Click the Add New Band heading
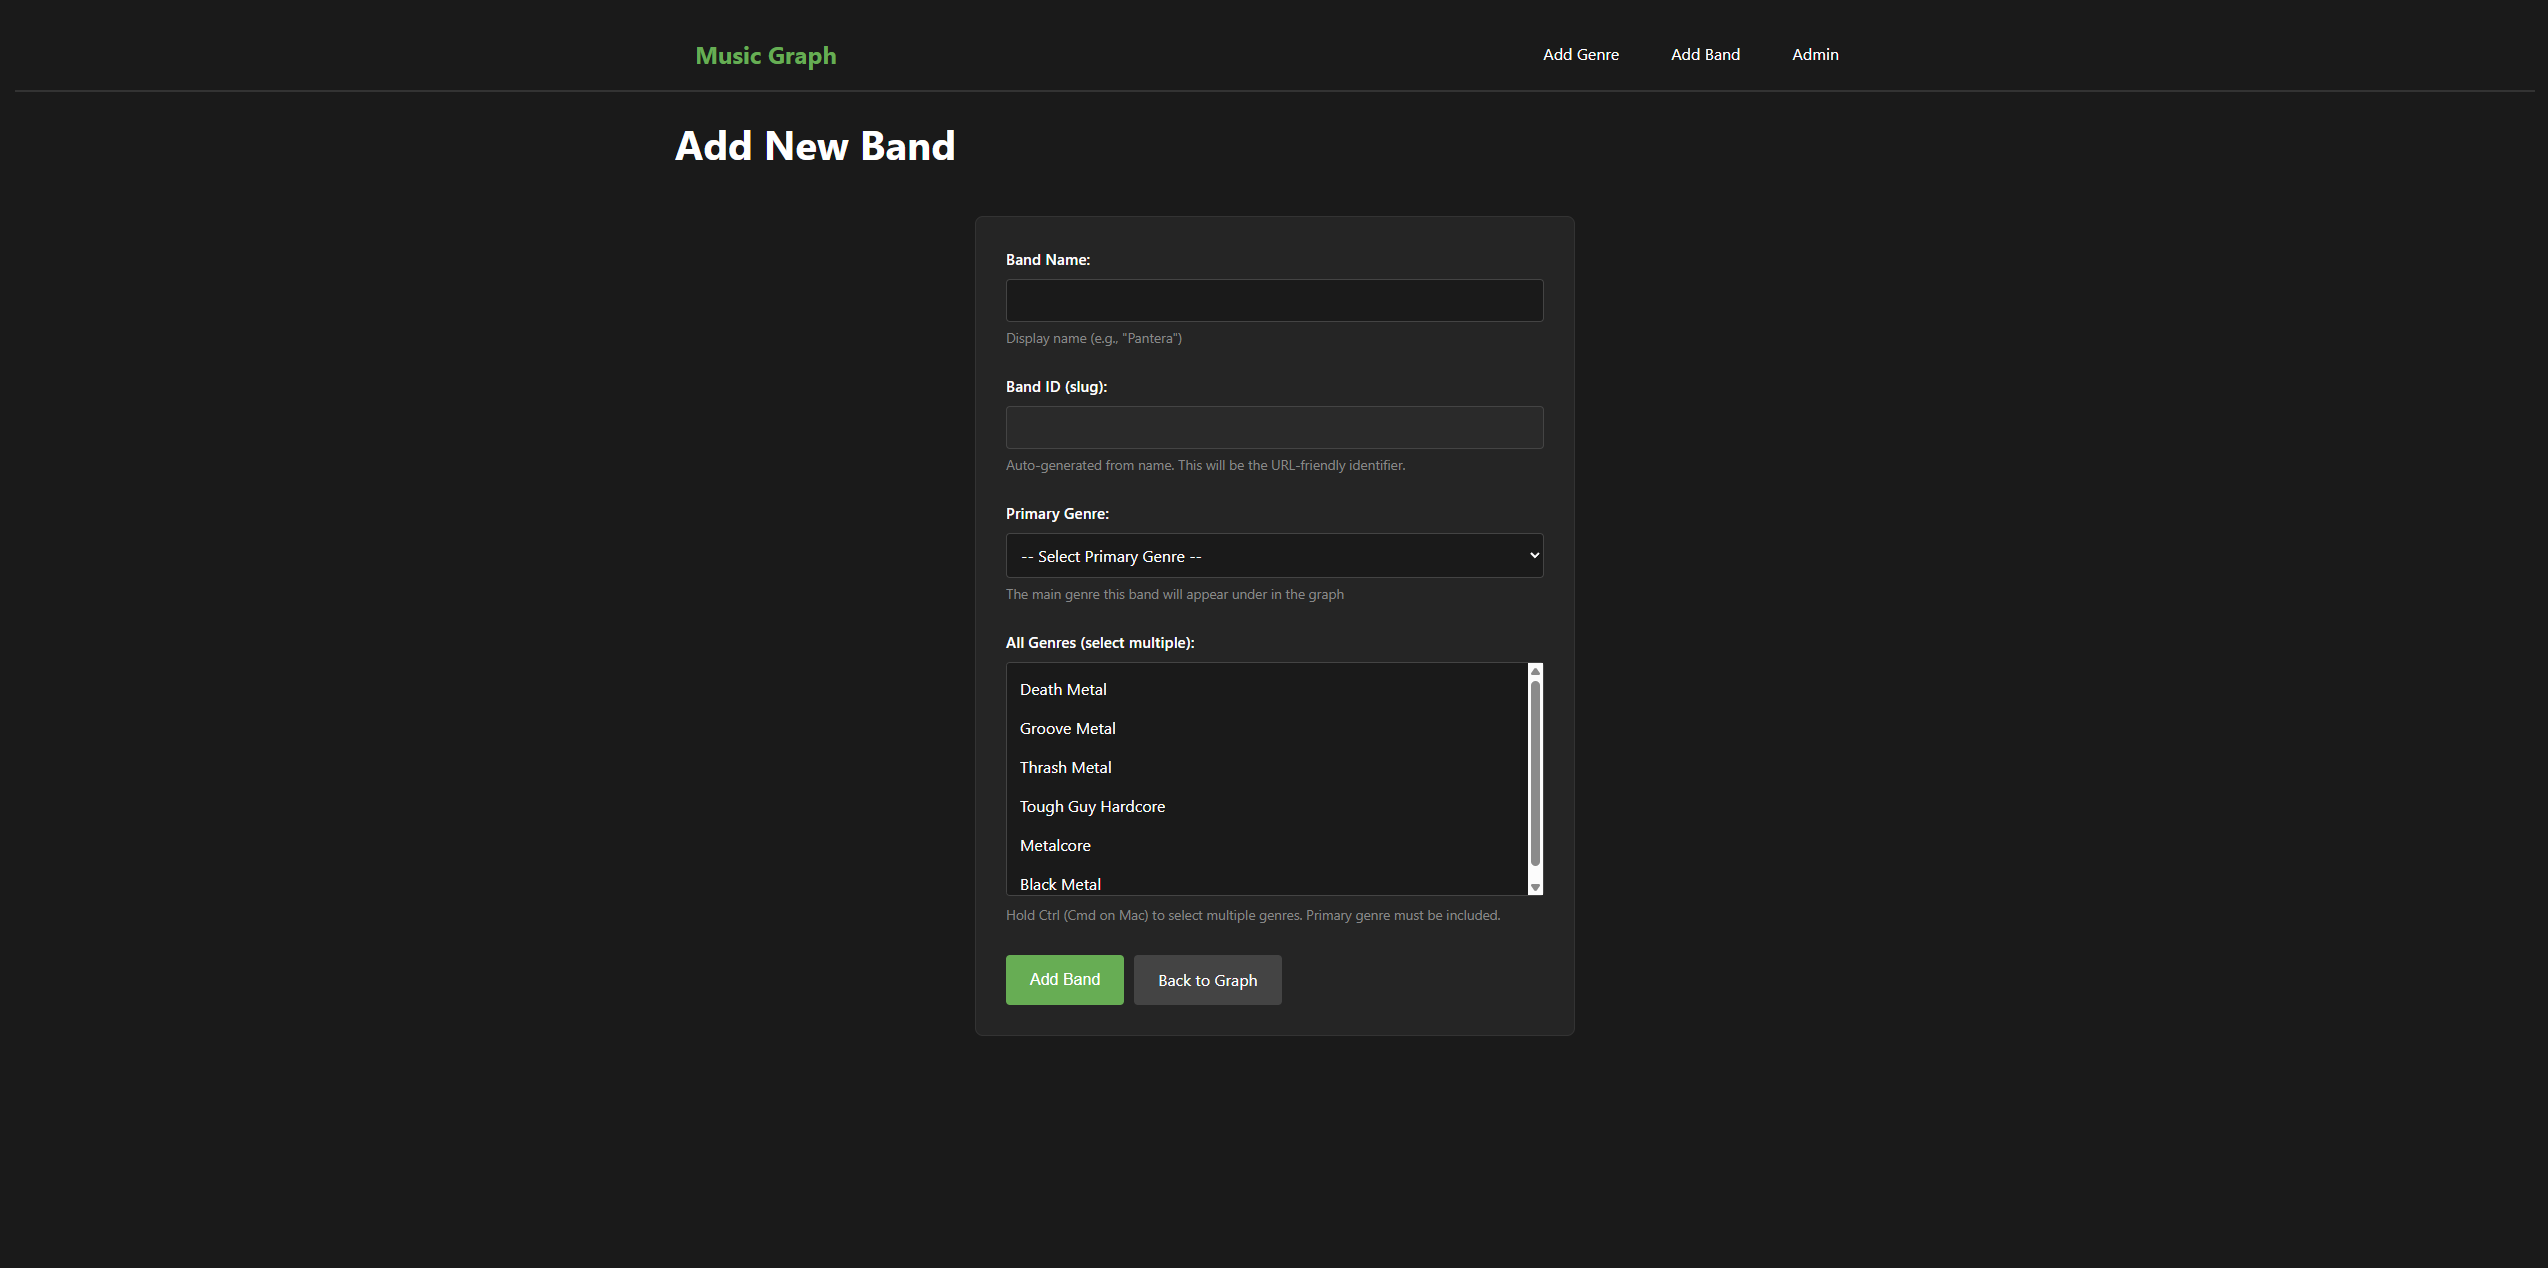Viewport: 2548px width, 1268px height. pos(814,146)
